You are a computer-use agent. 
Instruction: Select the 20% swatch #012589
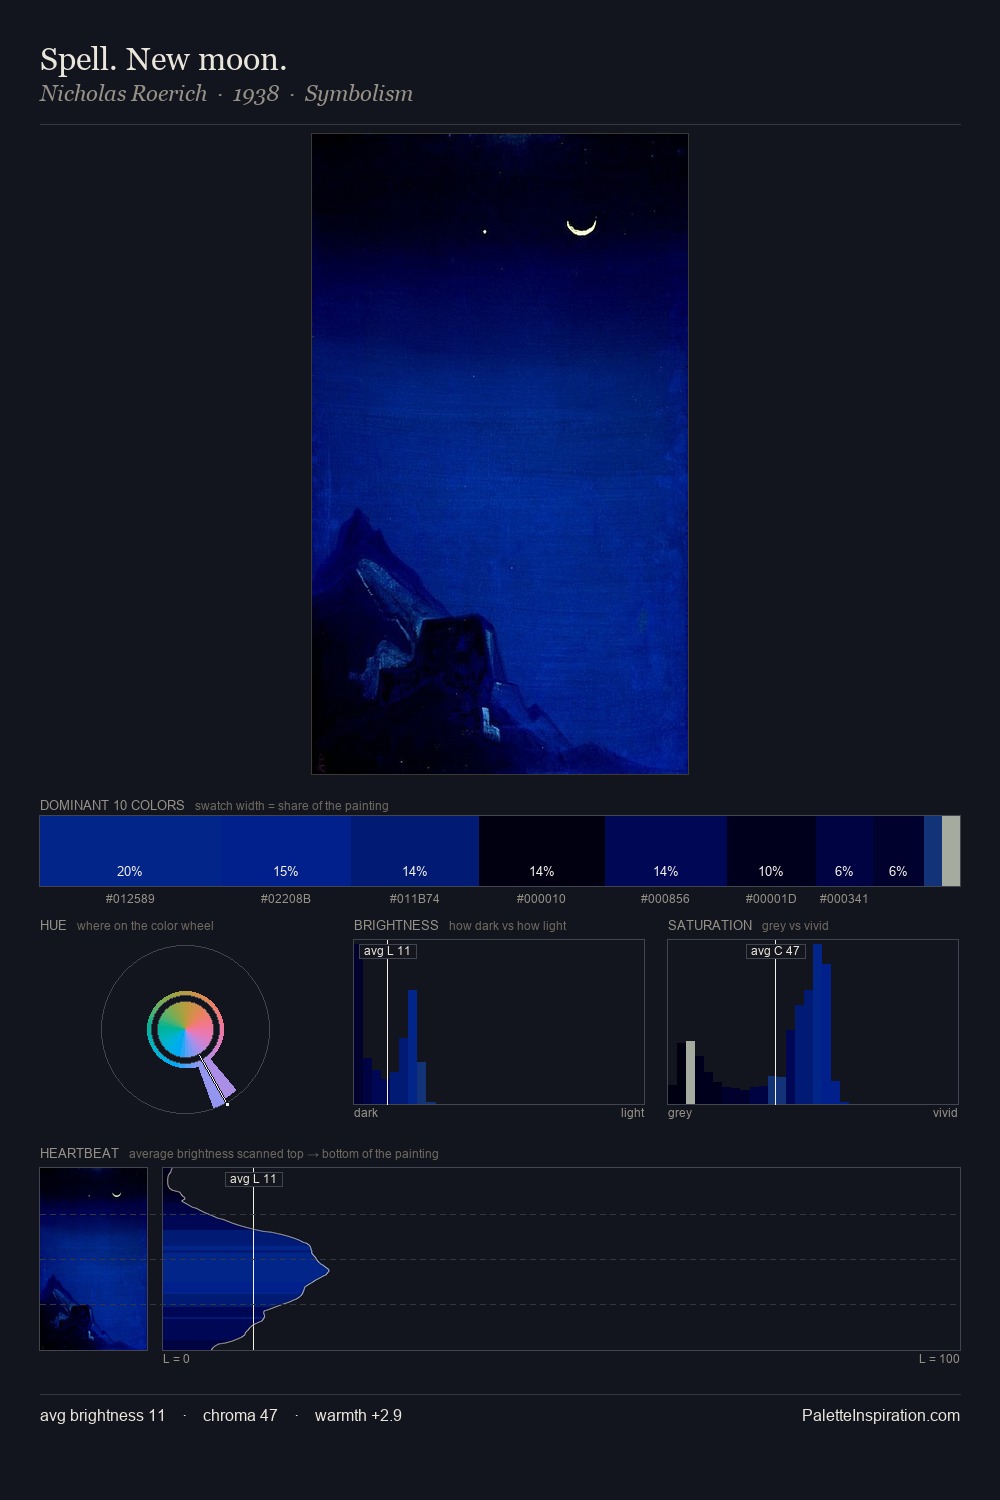click(x=130, y=851)
